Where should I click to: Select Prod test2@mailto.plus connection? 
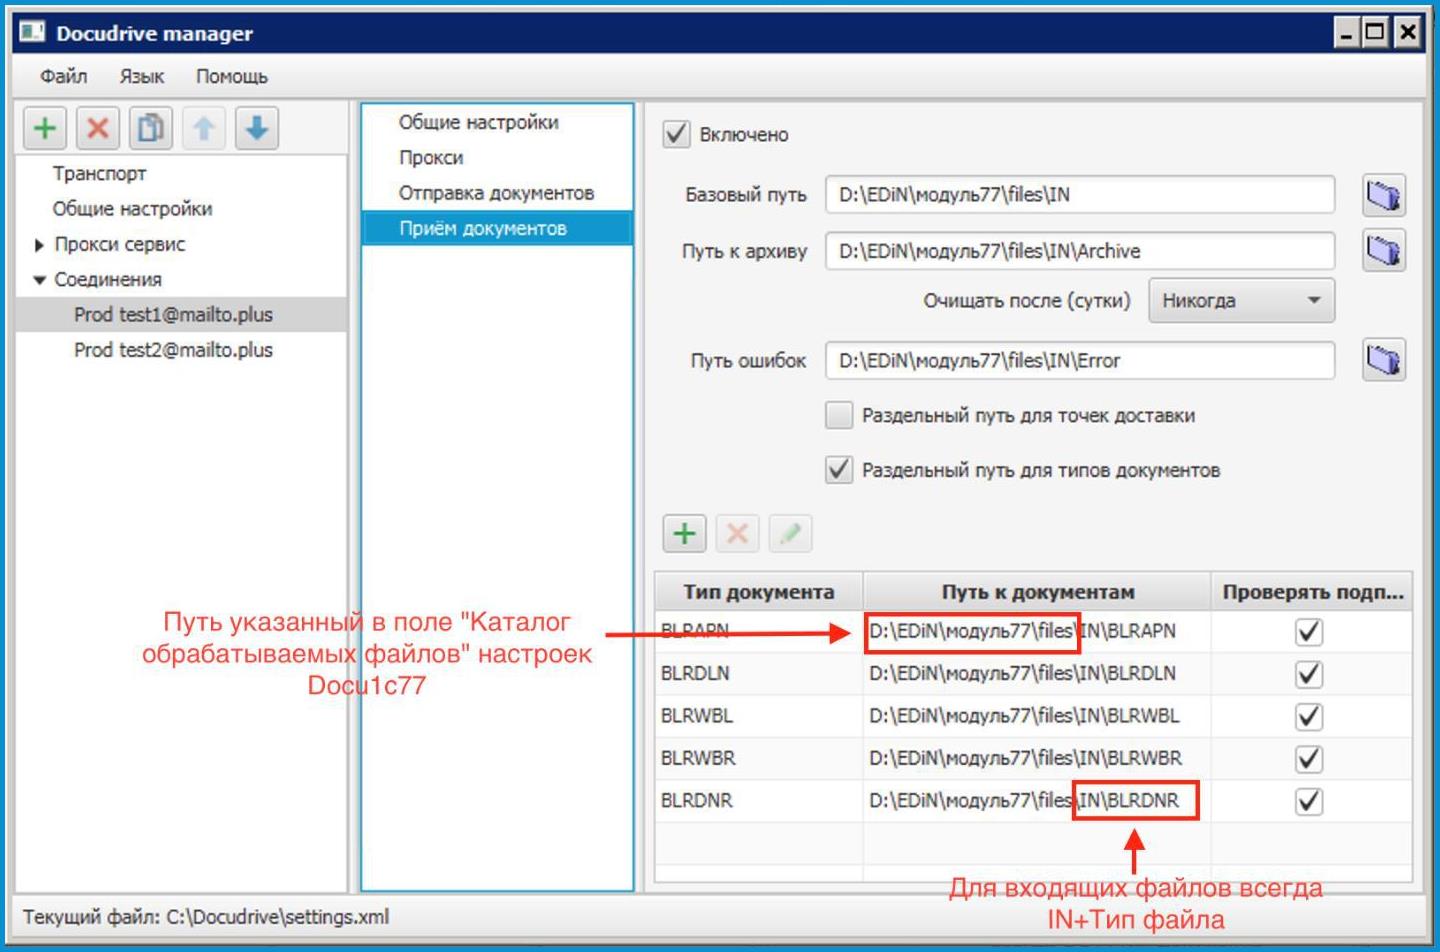(x=173, y=350)
